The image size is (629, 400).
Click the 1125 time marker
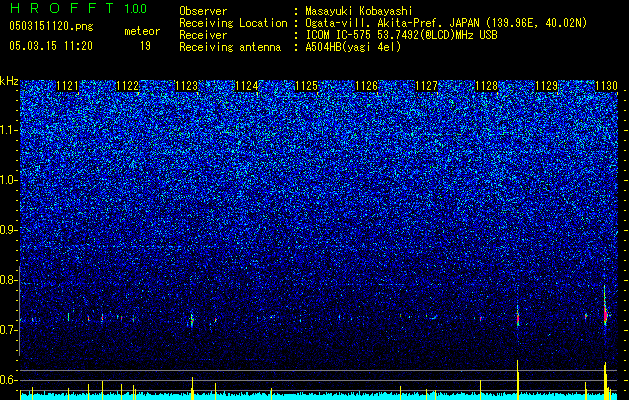pyautogui.click(x=306, y=86)
